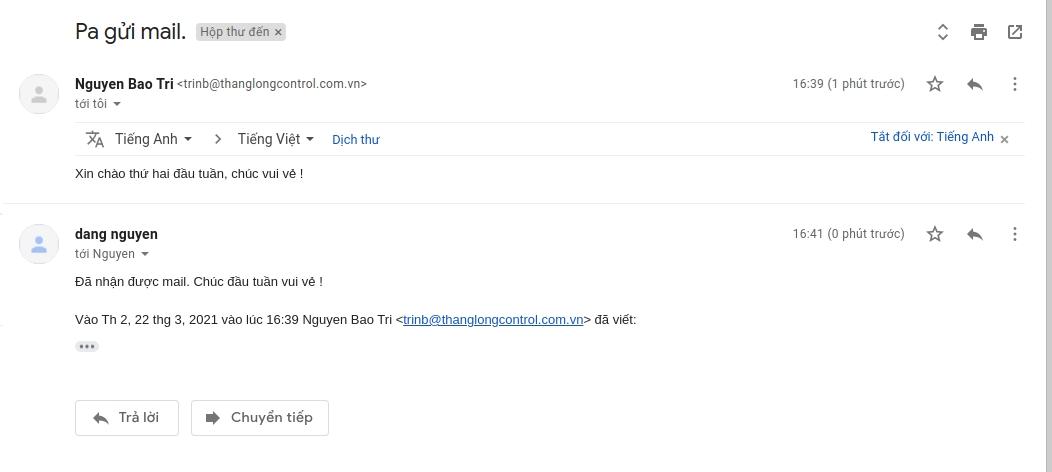Open more options for Nguyen Bao Tri's message
The image size is (1052, 472).
(1014, 84)
